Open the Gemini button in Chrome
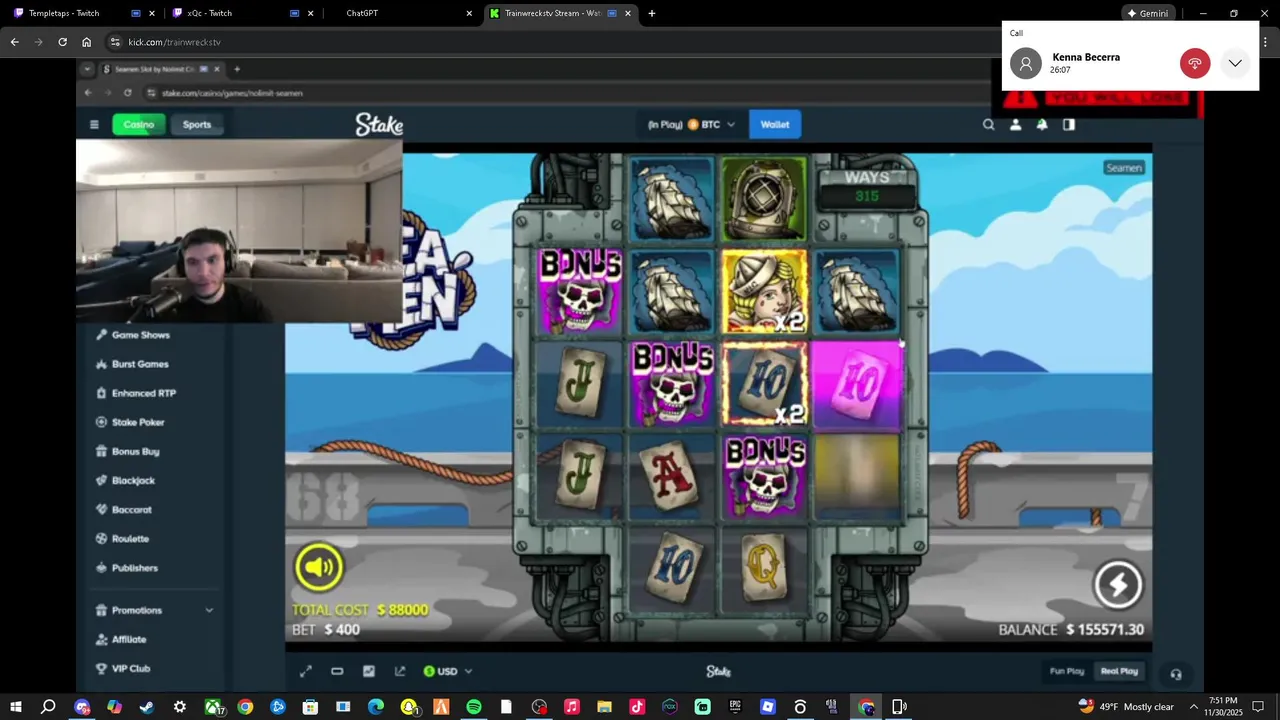This screenshot has width=1280, height=720. coord(1147,13)
